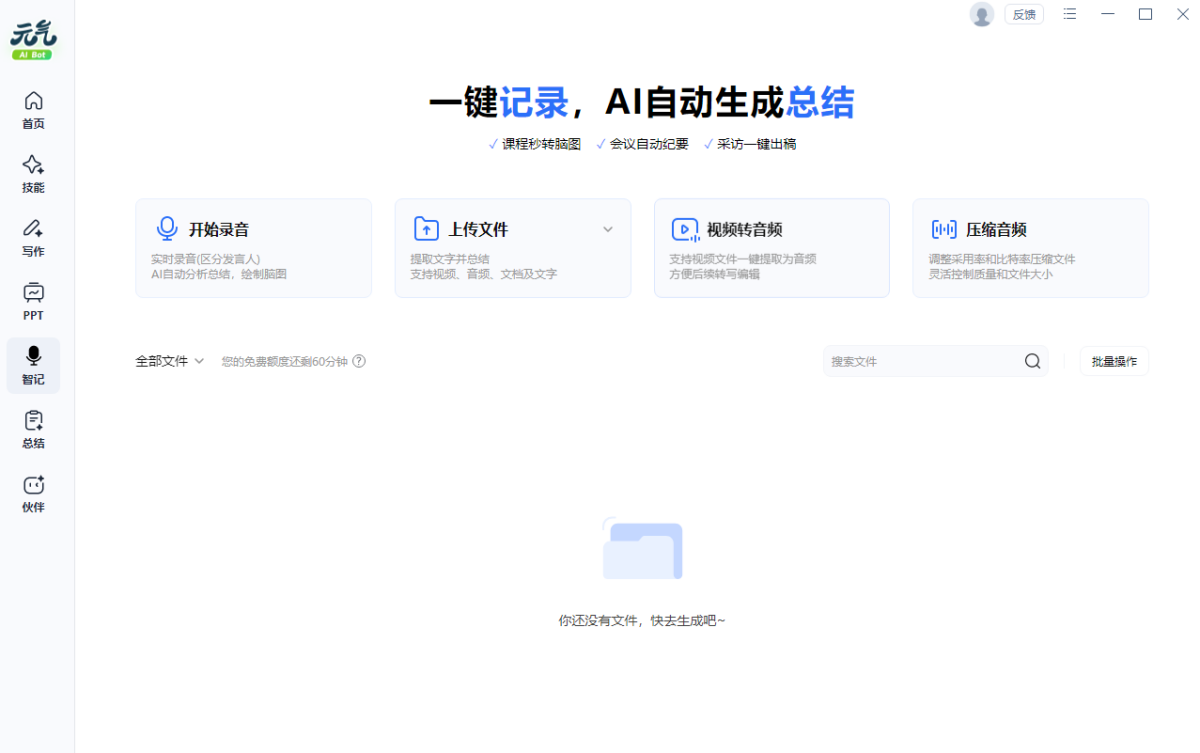点击批量操作按钮
The height and width of the screenshot is (753, 1200).
(x=1113, y=361)
